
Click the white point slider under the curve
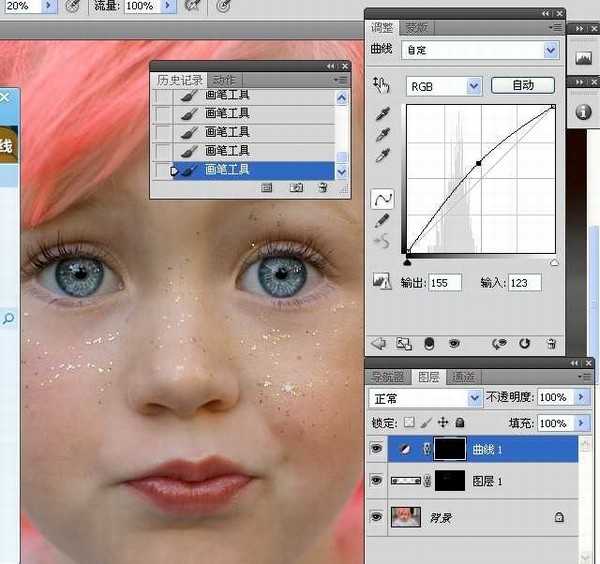click(x=554, y=263)
